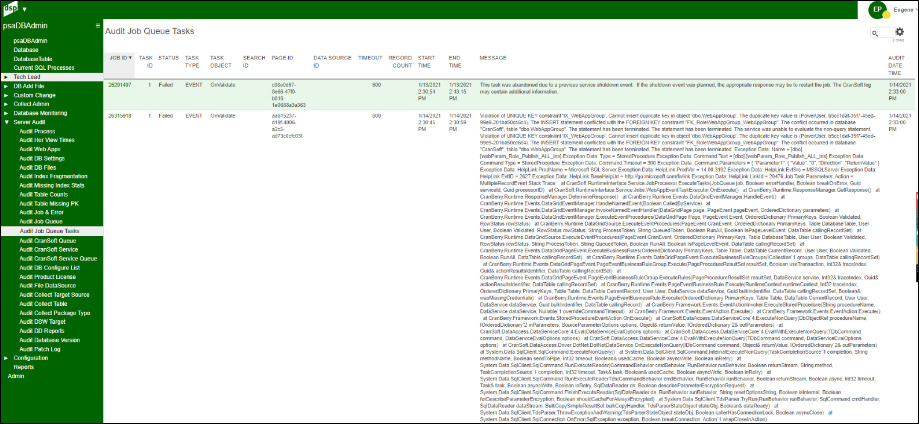Open the Audit Collect Table sidebar entry
919x424 pixels.
[x=43, y=304]
